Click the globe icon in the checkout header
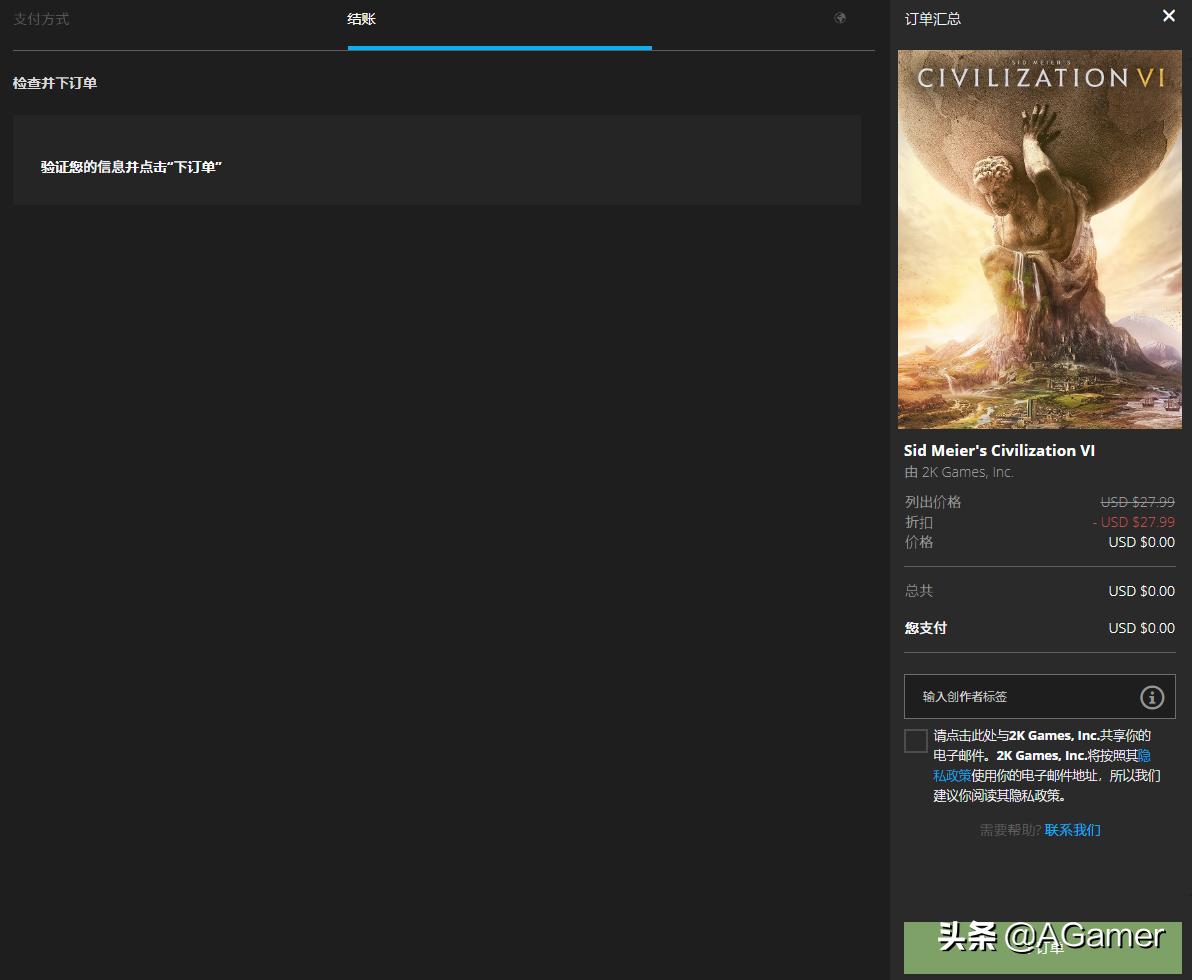 [x=840, y=18]
